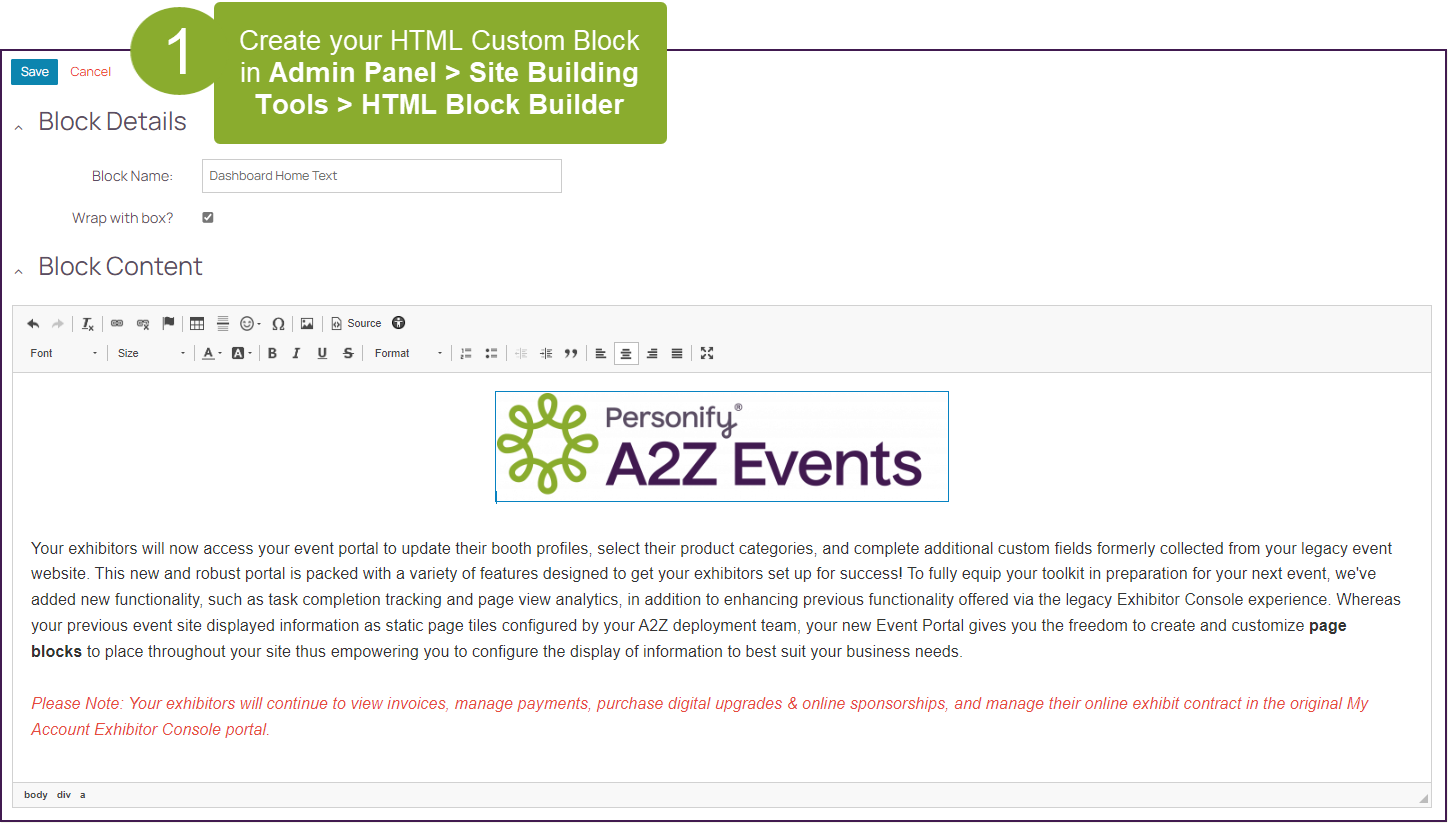Insert a link using the Link icon
This screenshot has height=824, width=1449.
[x=117, y=324]
